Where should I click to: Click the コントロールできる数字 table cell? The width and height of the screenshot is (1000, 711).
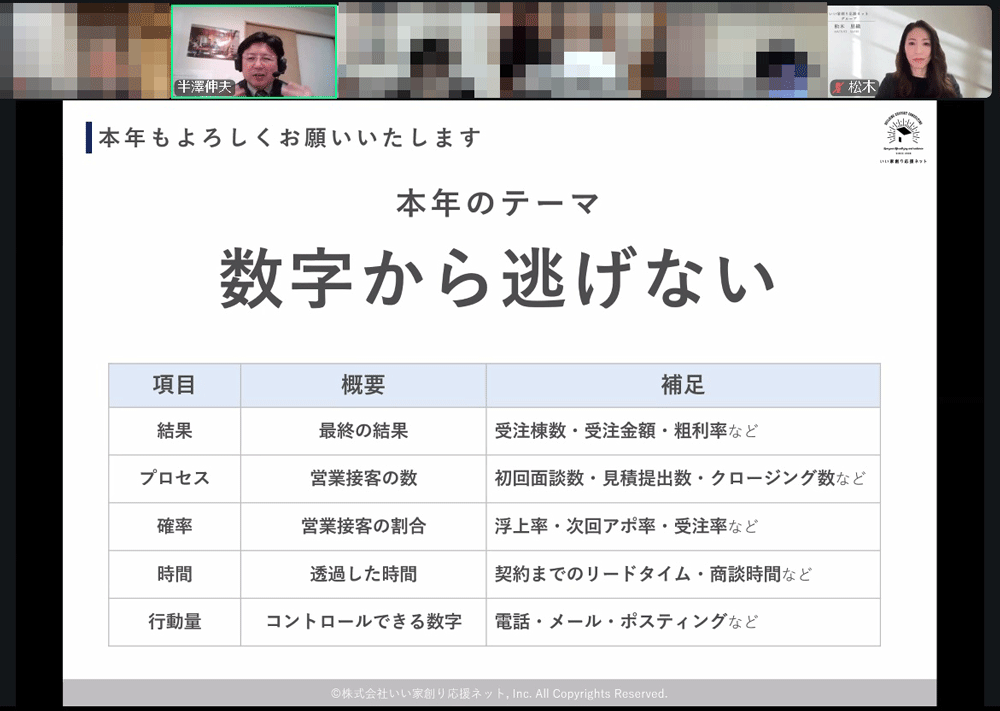(x=363, y=622)
